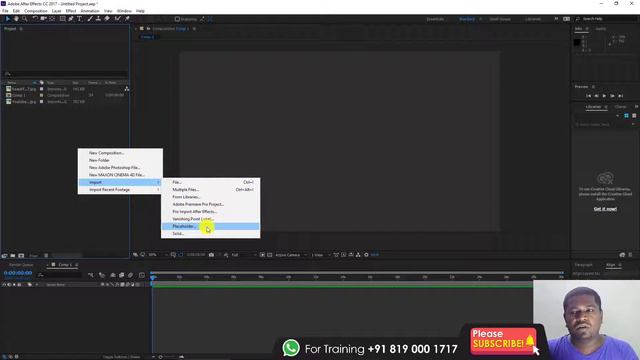Screen dimensions: 640x360
Task: Choose Pro Import After Effects entry
Action: pos(210,212)
